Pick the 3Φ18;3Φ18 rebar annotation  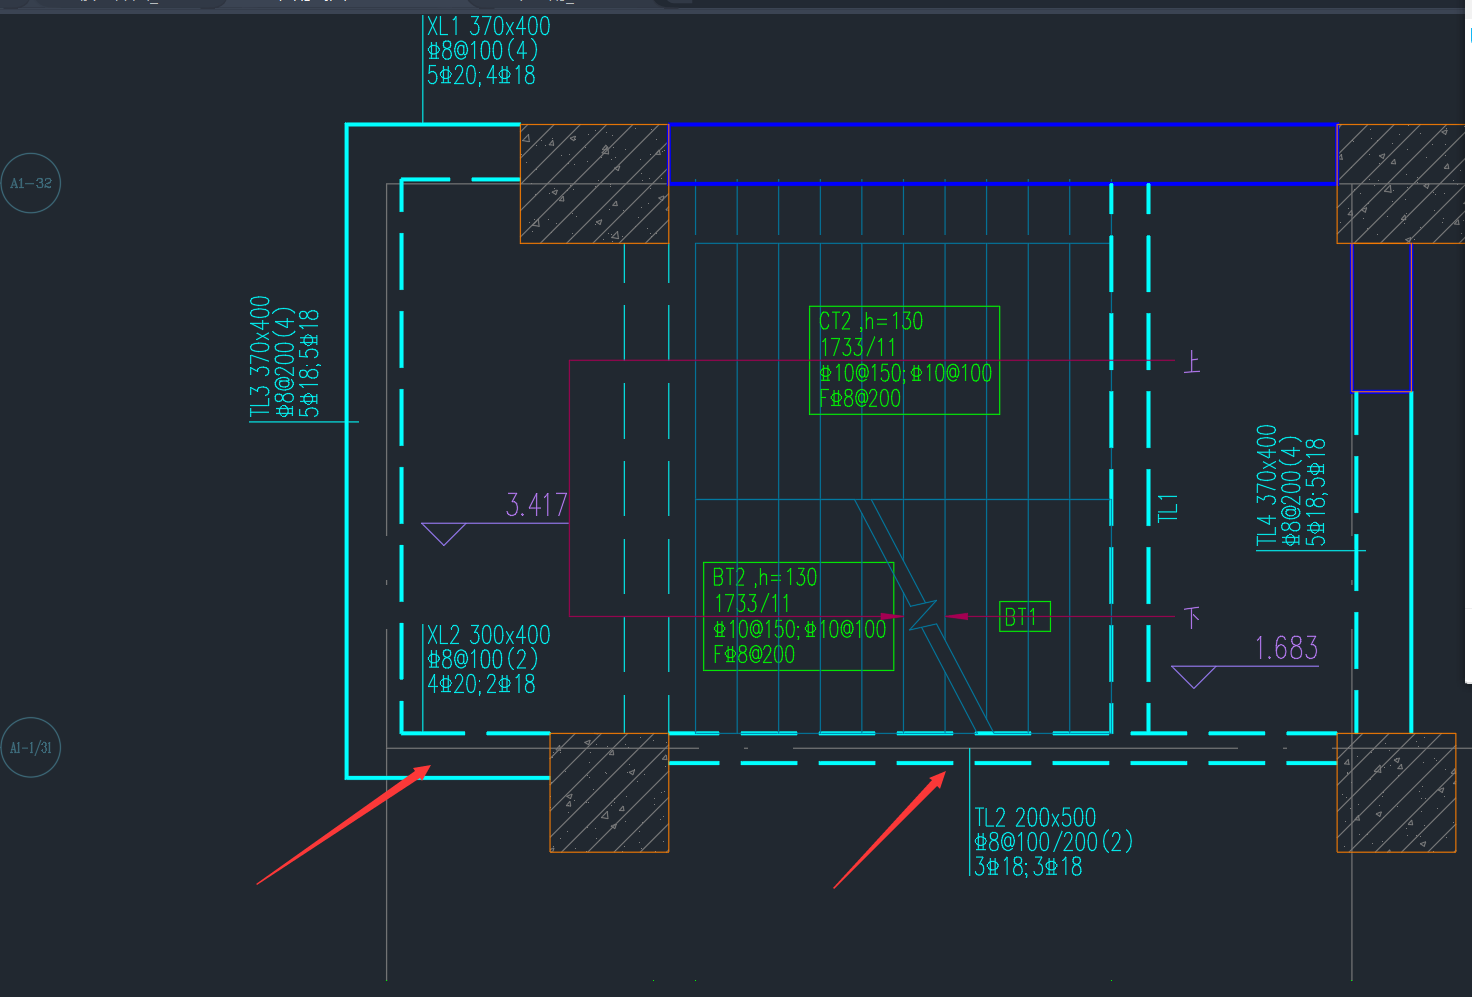coord(1028,867)
